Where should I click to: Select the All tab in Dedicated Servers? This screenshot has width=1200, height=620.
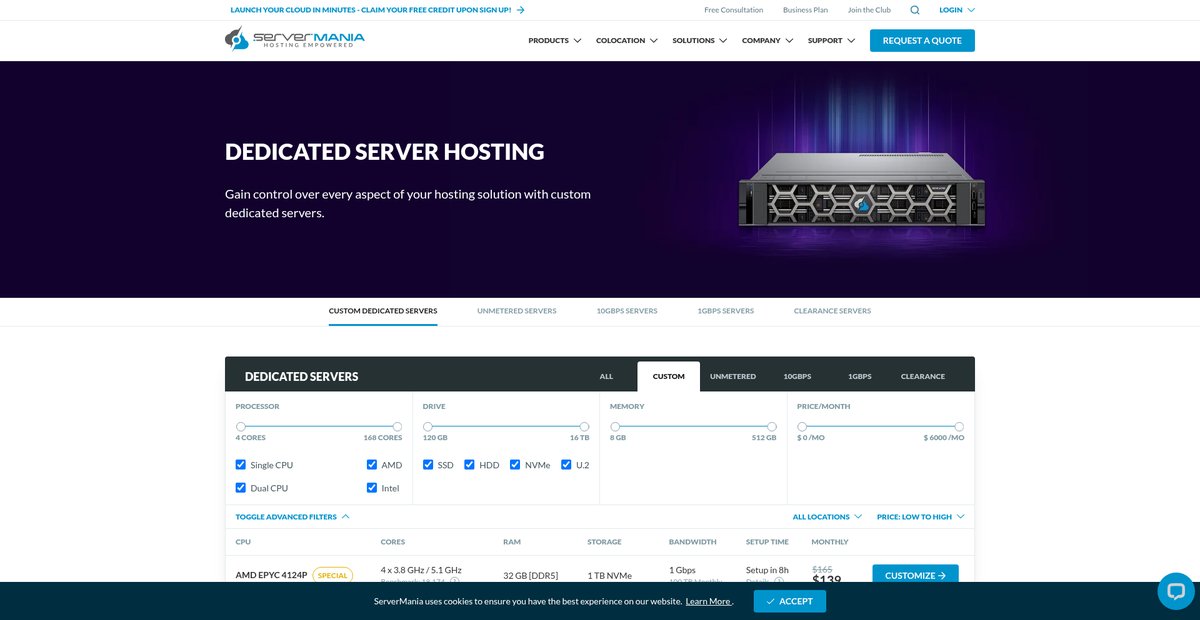point(606,377)
